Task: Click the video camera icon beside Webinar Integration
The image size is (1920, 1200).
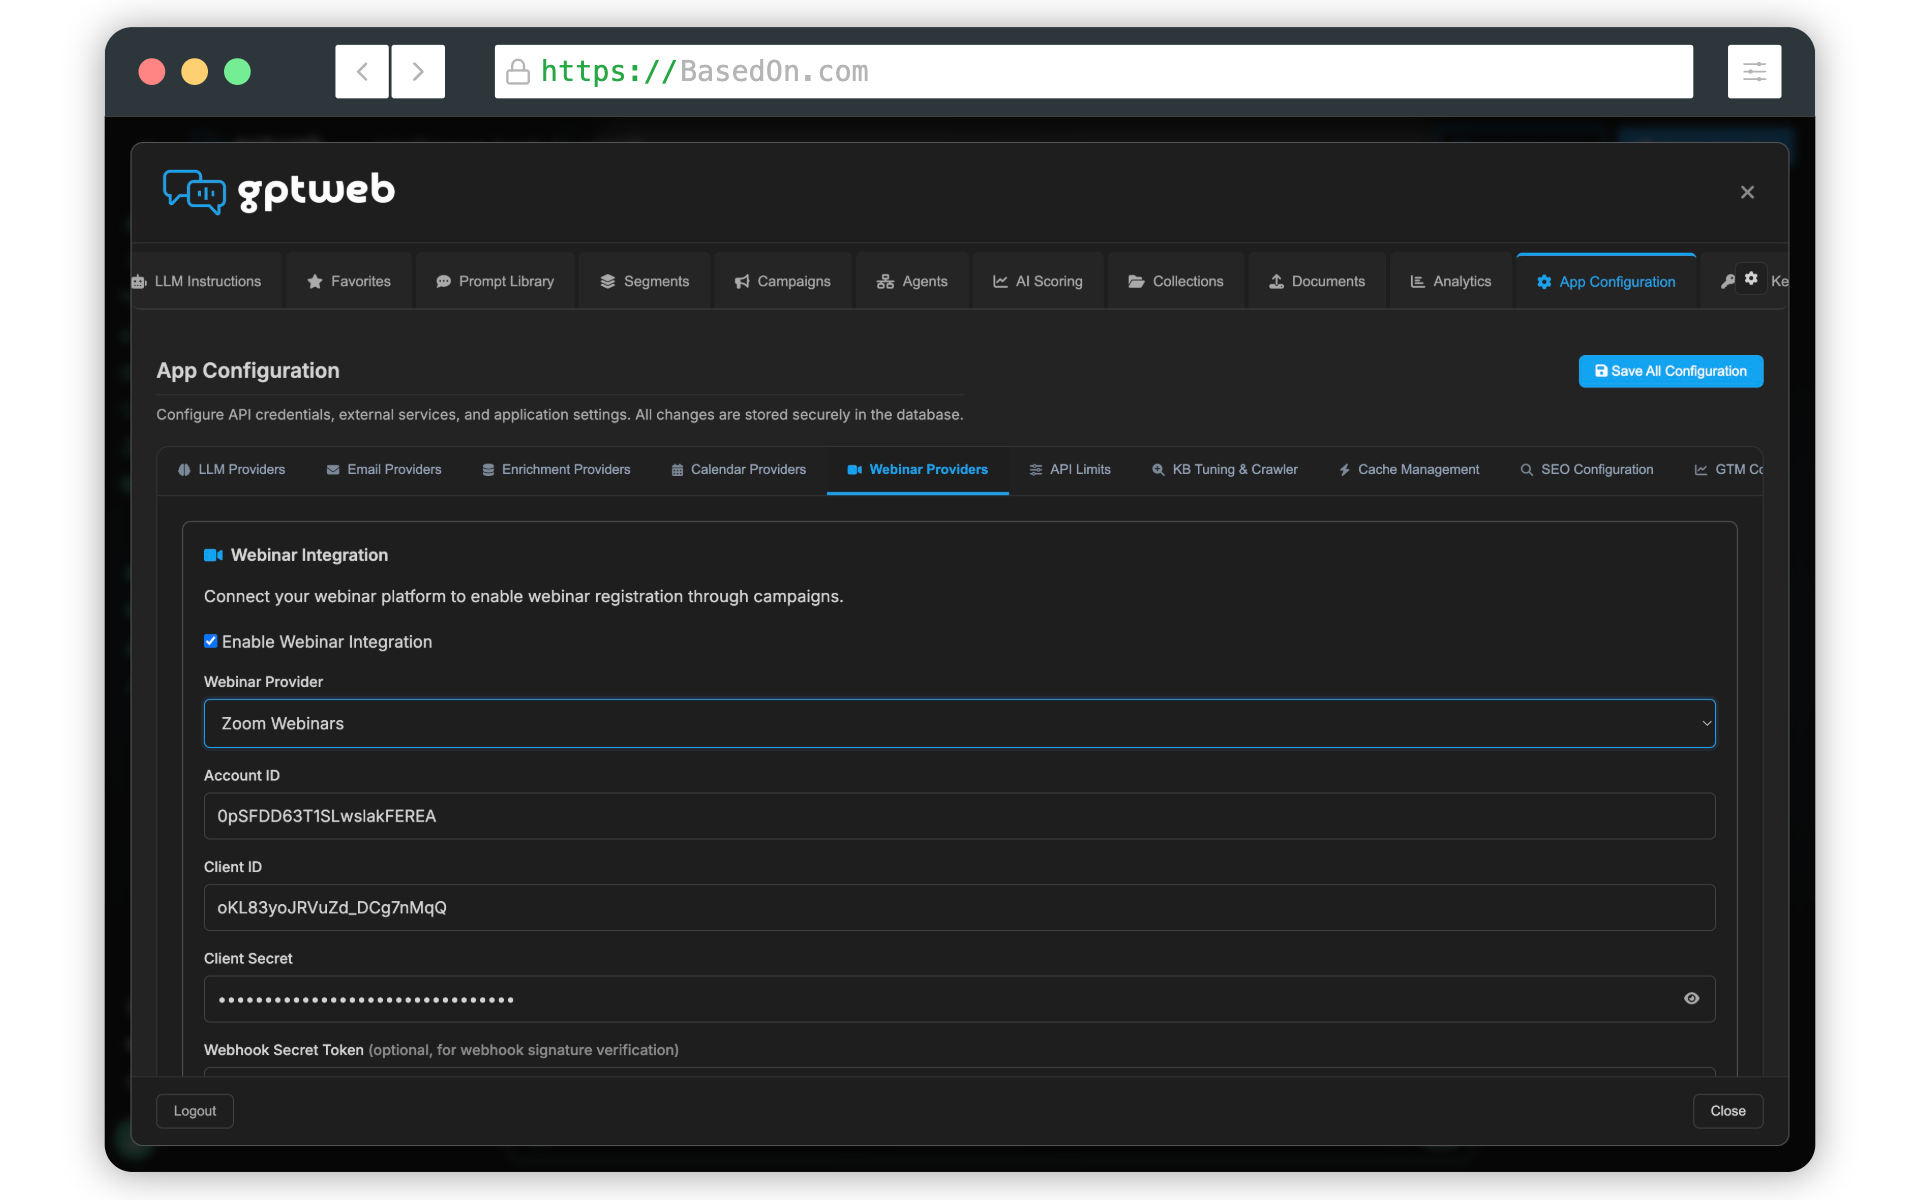Action: click(213, 555)
